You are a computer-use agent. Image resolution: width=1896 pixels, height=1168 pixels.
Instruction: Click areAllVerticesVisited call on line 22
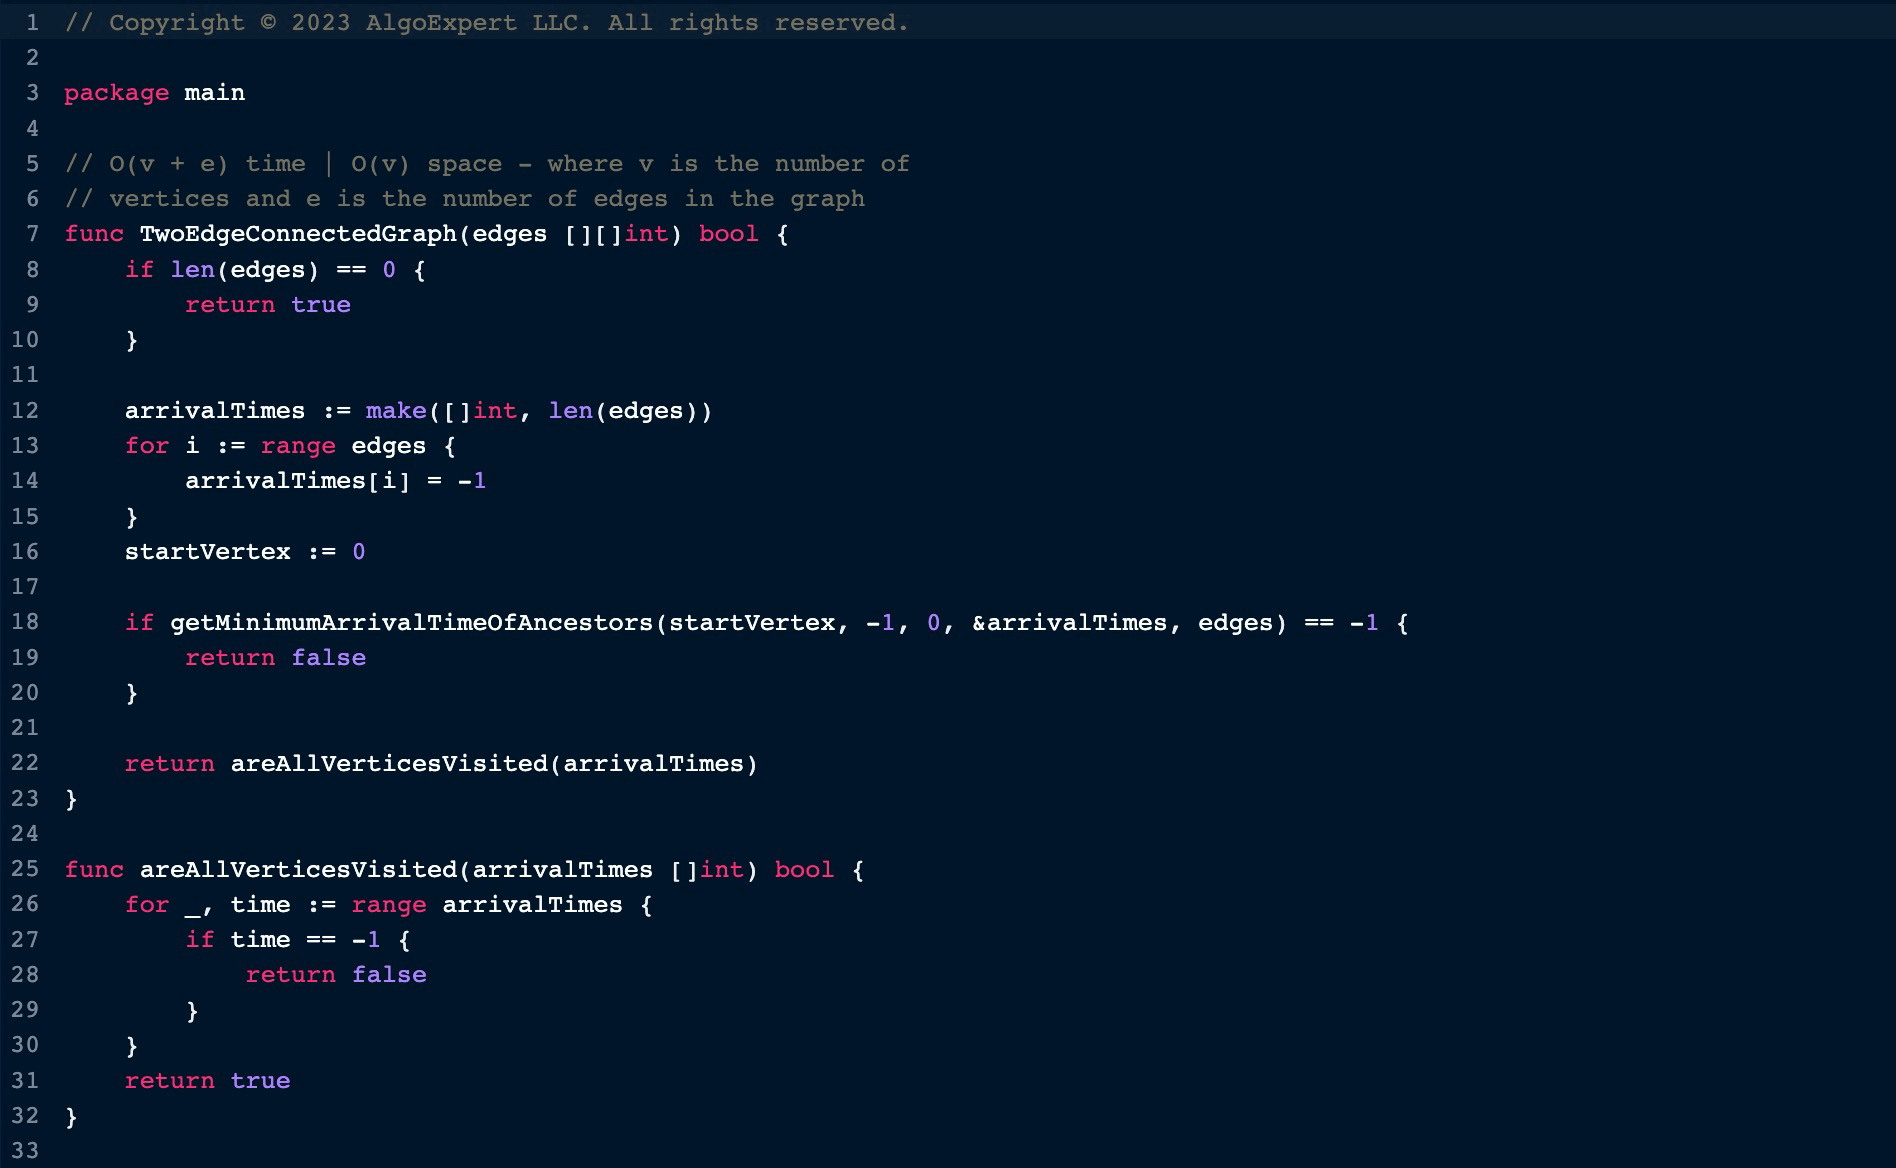tap(389, 764)
